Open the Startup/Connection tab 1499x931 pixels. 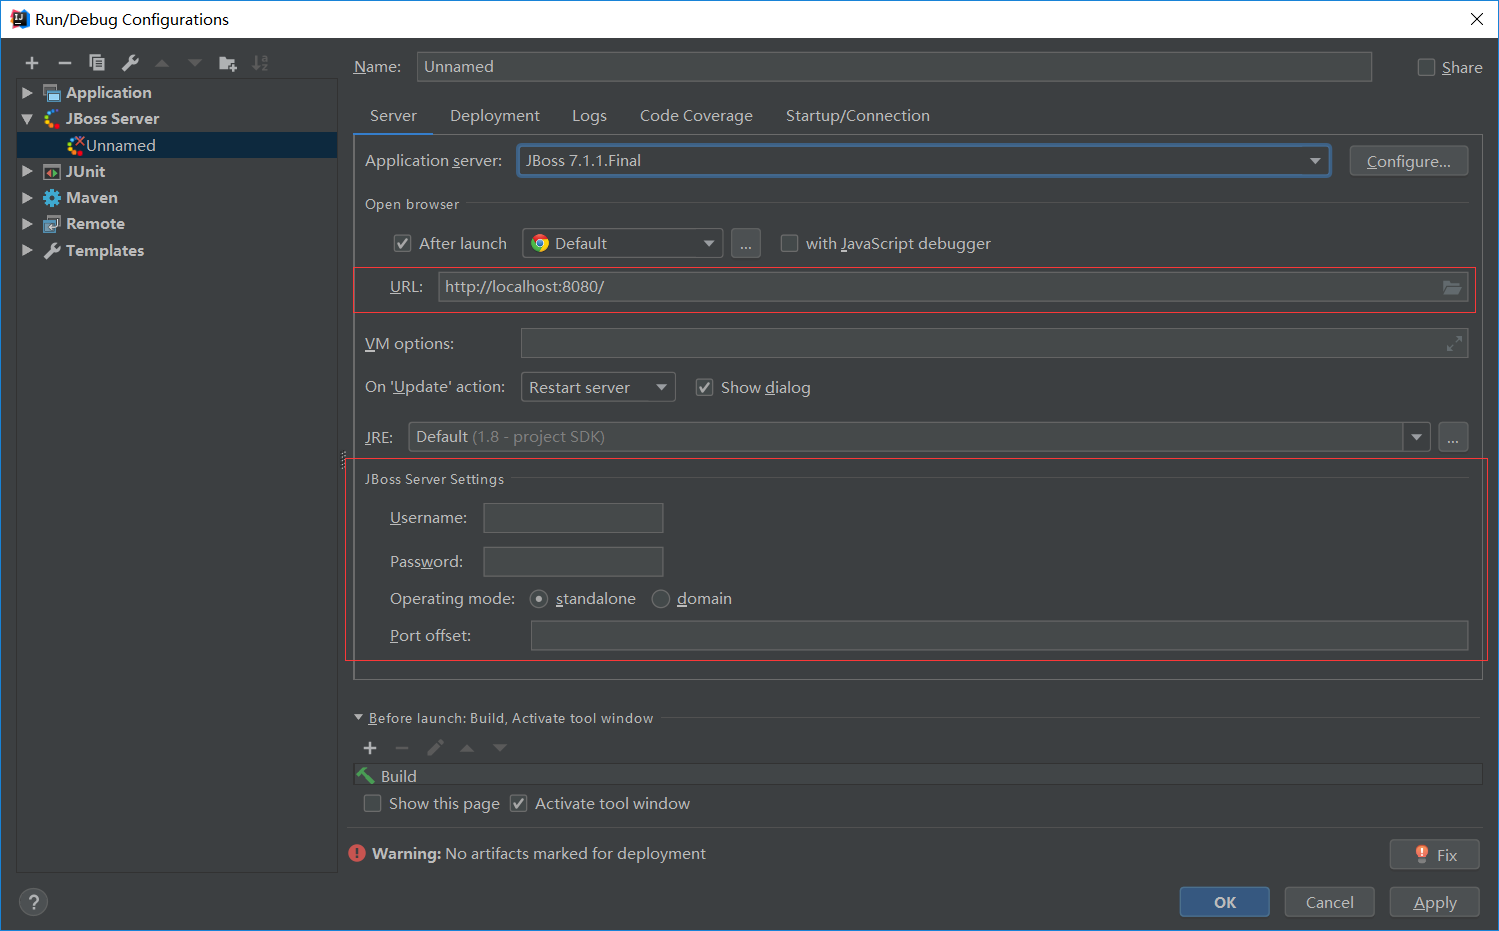point(857,115)
